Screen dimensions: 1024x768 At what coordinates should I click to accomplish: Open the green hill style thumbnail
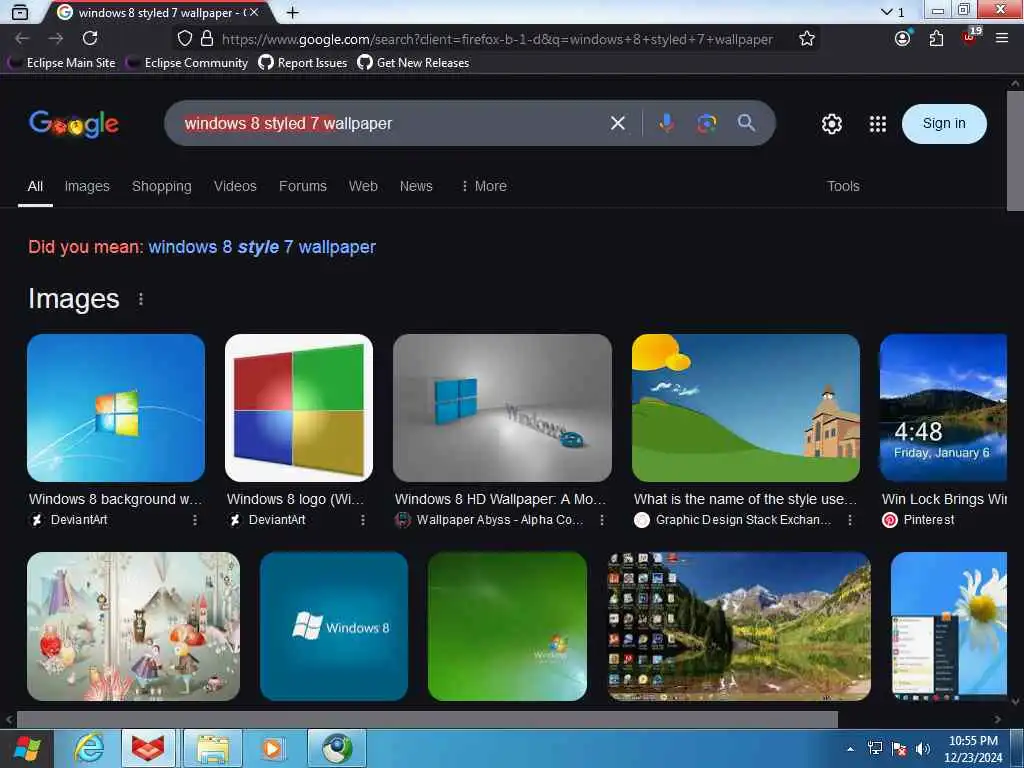tap(746, 408)
